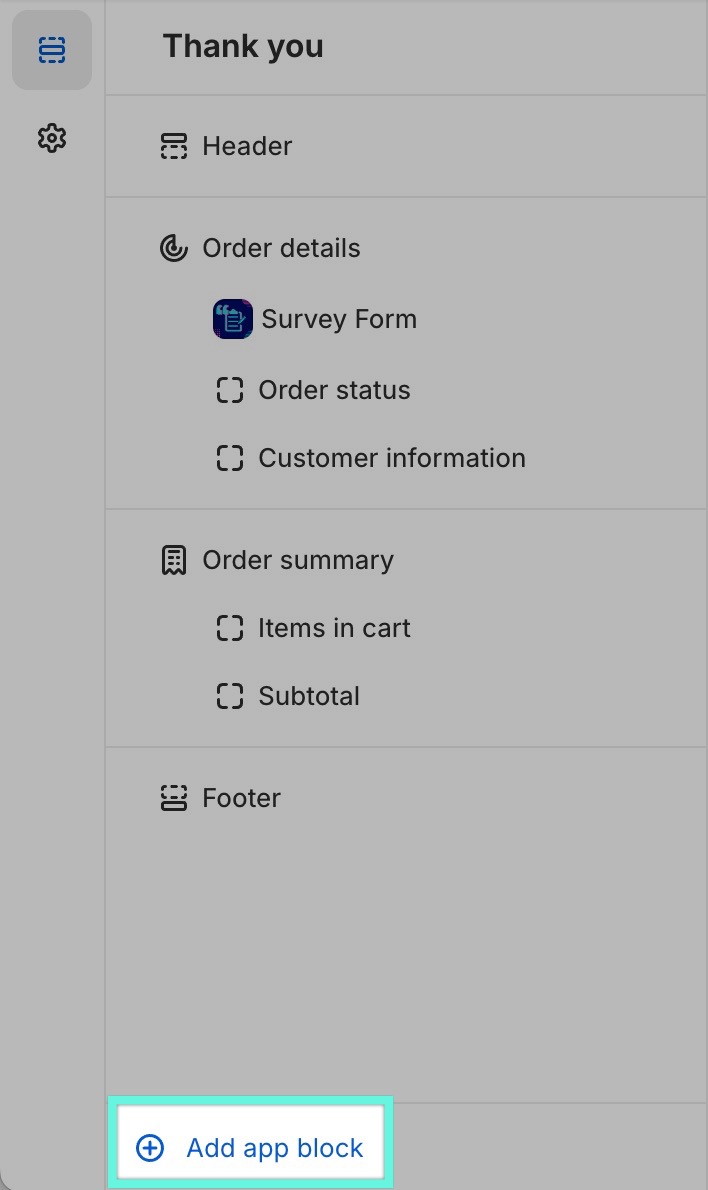This screenshot has height=1190, width=708.
Task: Click the Survey Form app icon
Action: (x=233, y=320)
